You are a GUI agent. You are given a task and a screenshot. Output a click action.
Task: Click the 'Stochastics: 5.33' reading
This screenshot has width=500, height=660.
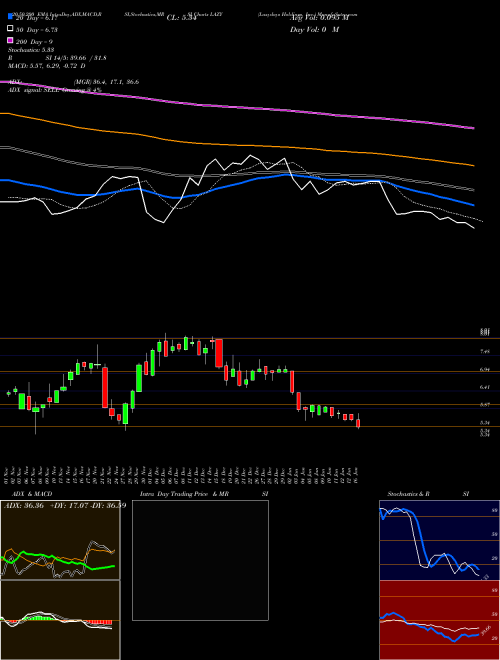point(32,50)
